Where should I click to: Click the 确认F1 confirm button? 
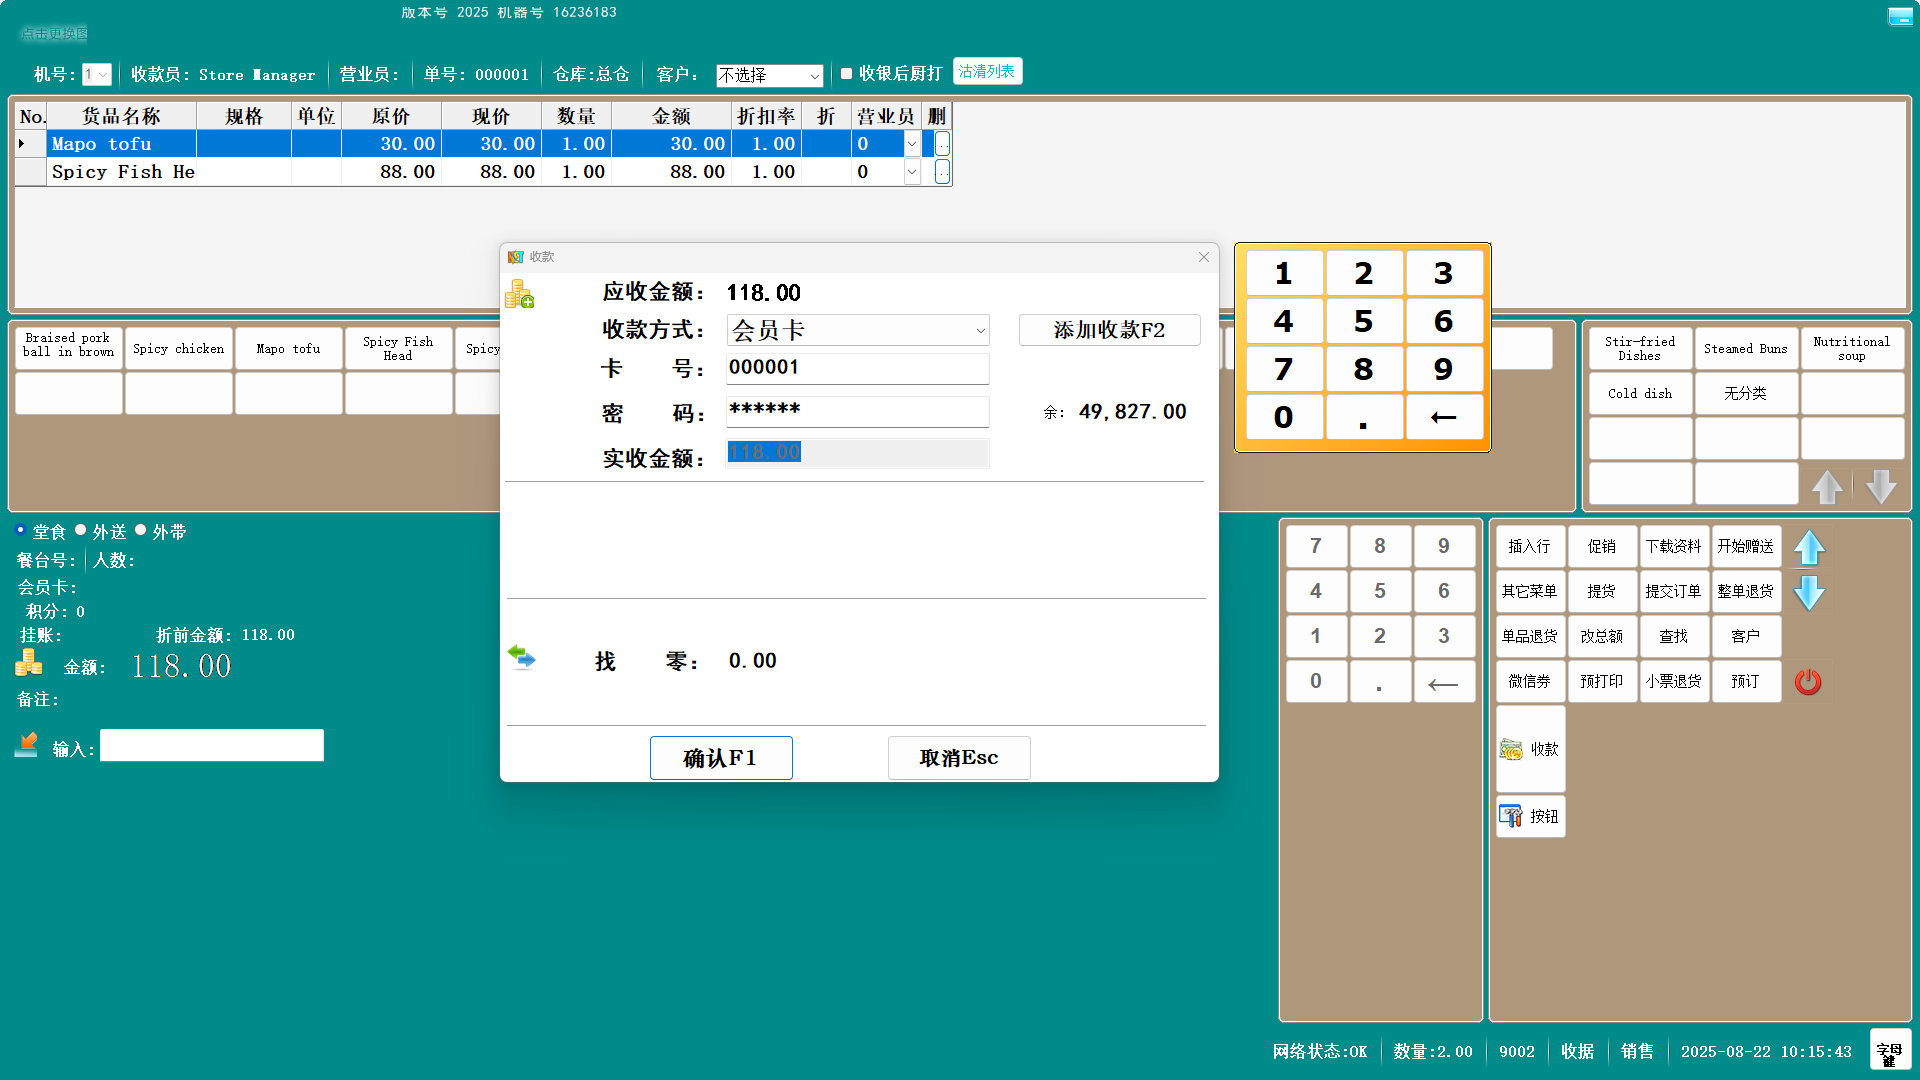click(721, 758)
